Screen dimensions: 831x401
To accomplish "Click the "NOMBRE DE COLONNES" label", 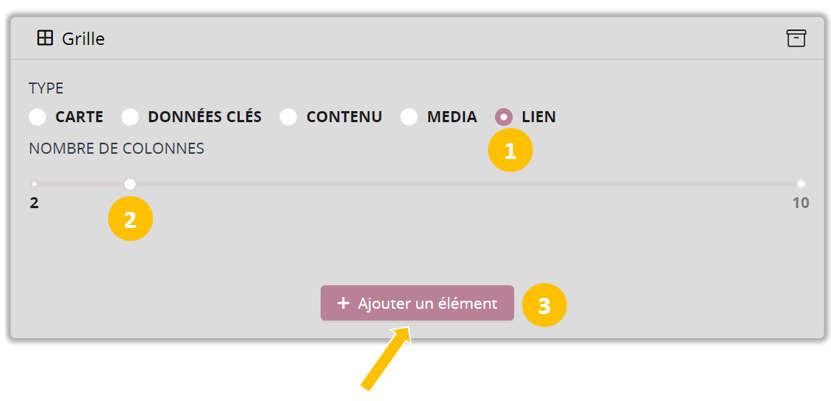I will coord(116,148).
